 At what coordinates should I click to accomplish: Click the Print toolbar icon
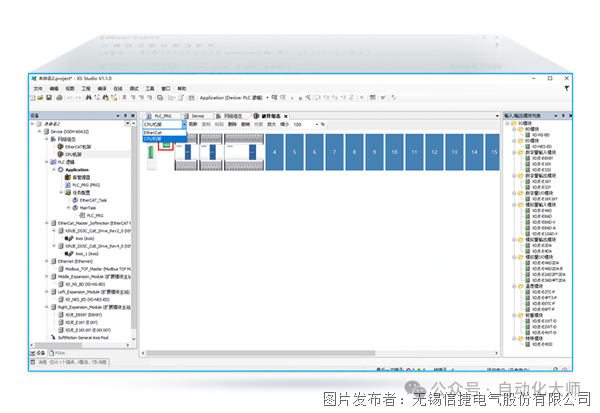59,98
